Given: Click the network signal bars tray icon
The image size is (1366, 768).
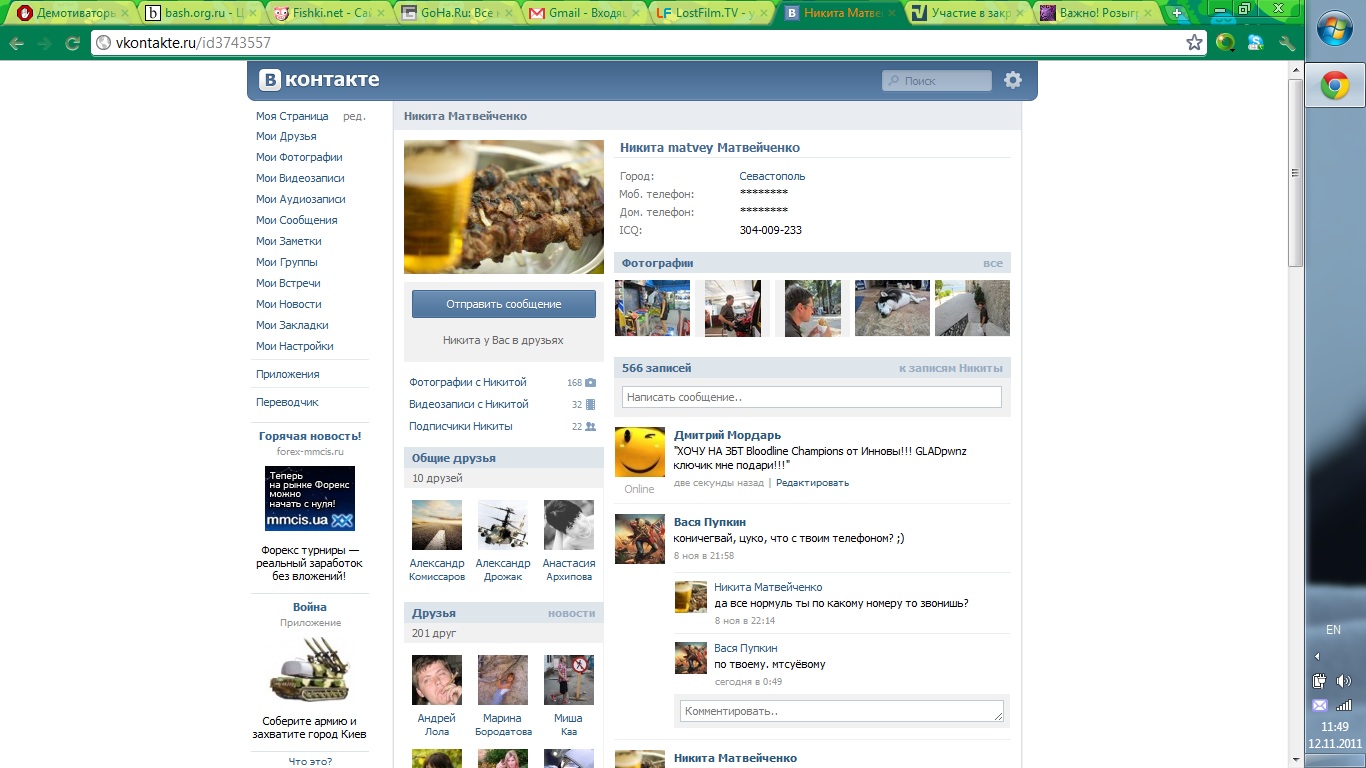Looking at the screenshot, I should pos(1343,705).
